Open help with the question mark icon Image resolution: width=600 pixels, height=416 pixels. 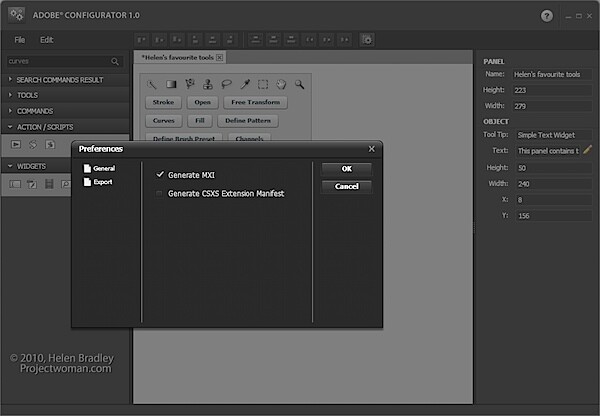point(546,16)
